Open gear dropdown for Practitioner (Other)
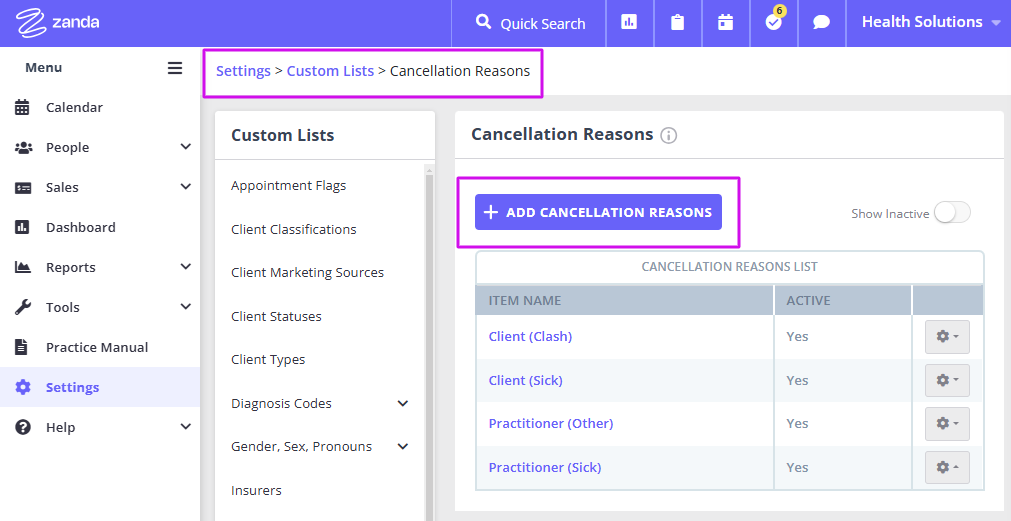This screenshot has height=521, width=1011. pyautogui.click(x=947, y=424)
